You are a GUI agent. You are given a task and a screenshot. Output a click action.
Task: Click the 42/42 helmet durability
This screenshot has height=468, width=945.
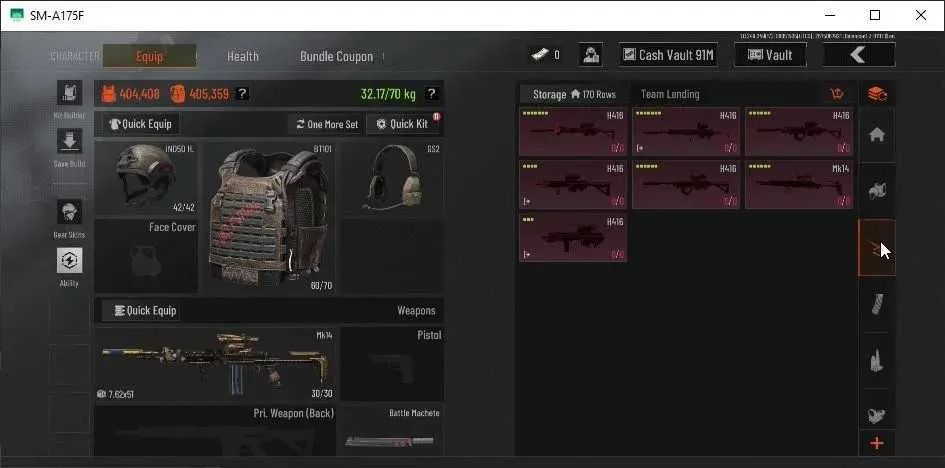pos(183,208)
